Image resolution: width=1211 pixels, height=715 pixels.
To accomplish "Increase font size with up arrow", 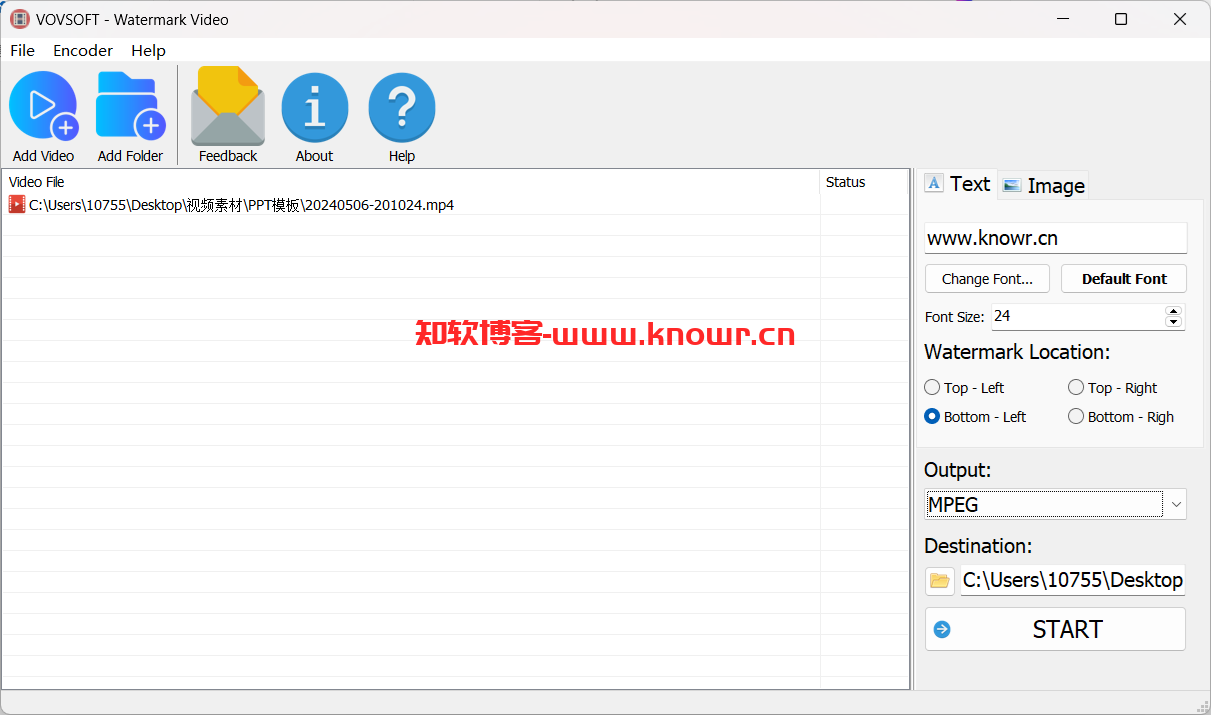I will pos(1174,311).
